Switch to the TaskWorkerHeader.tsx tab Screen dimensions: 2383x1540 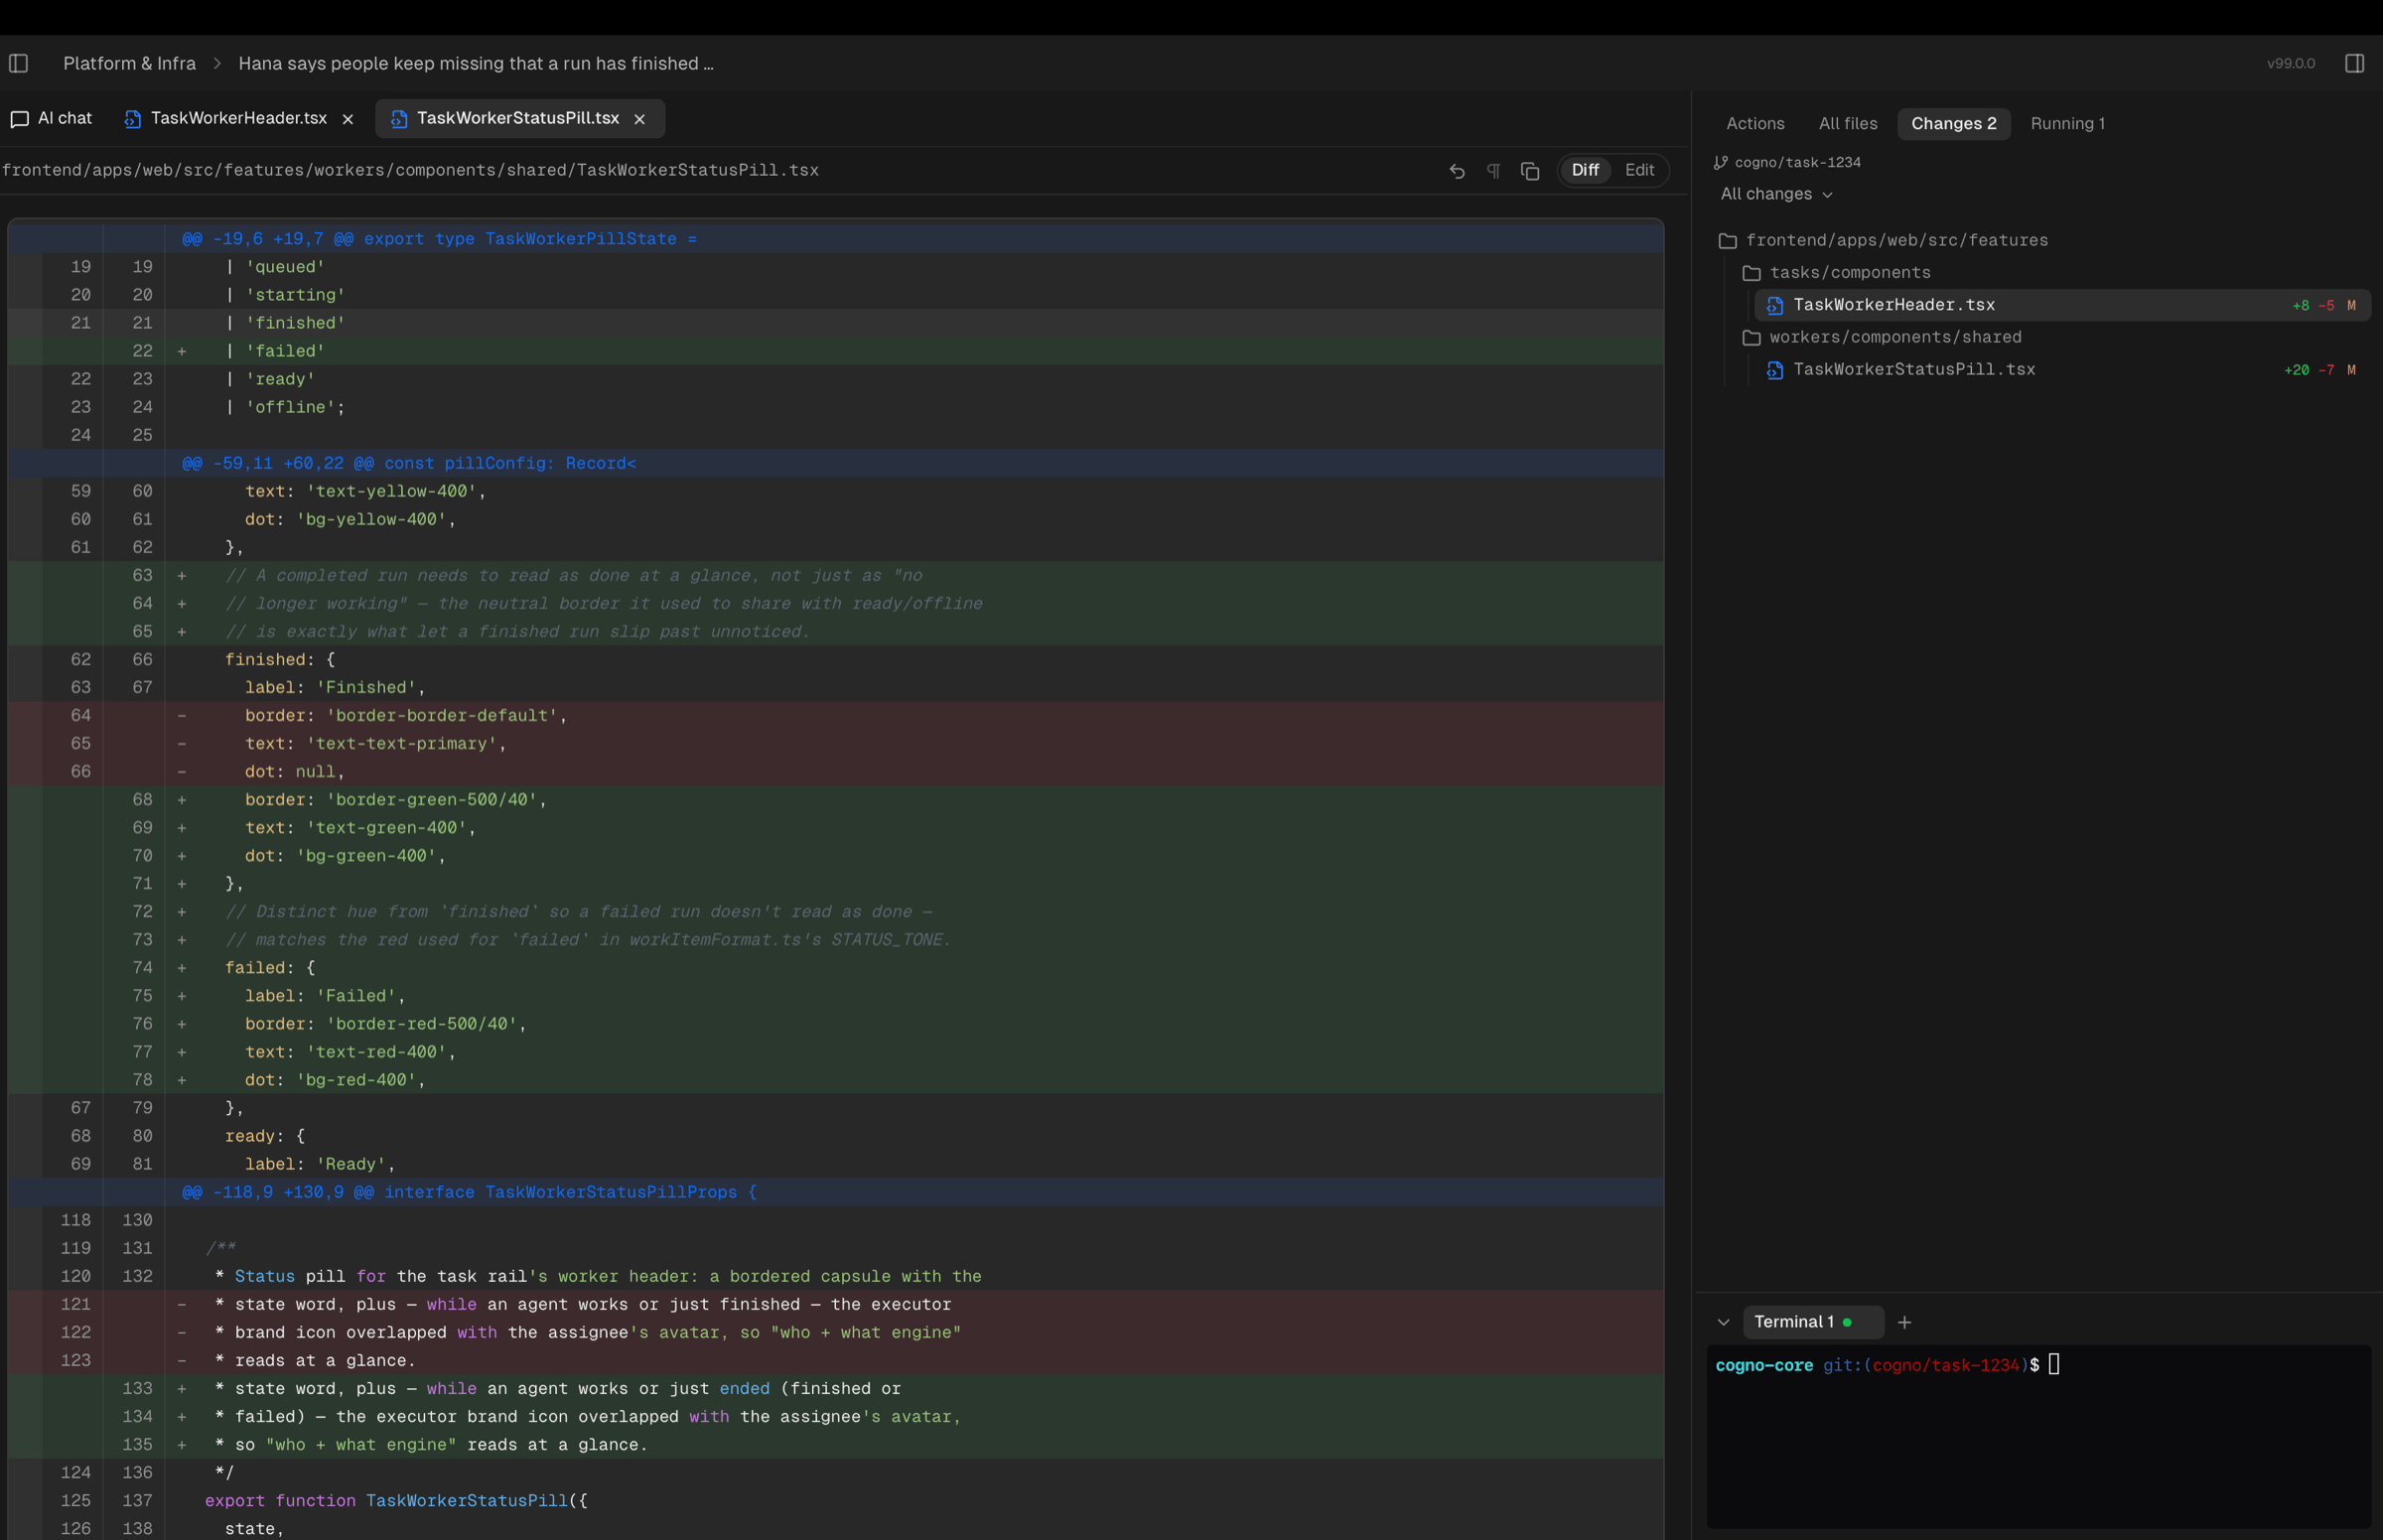click(239, 119)
